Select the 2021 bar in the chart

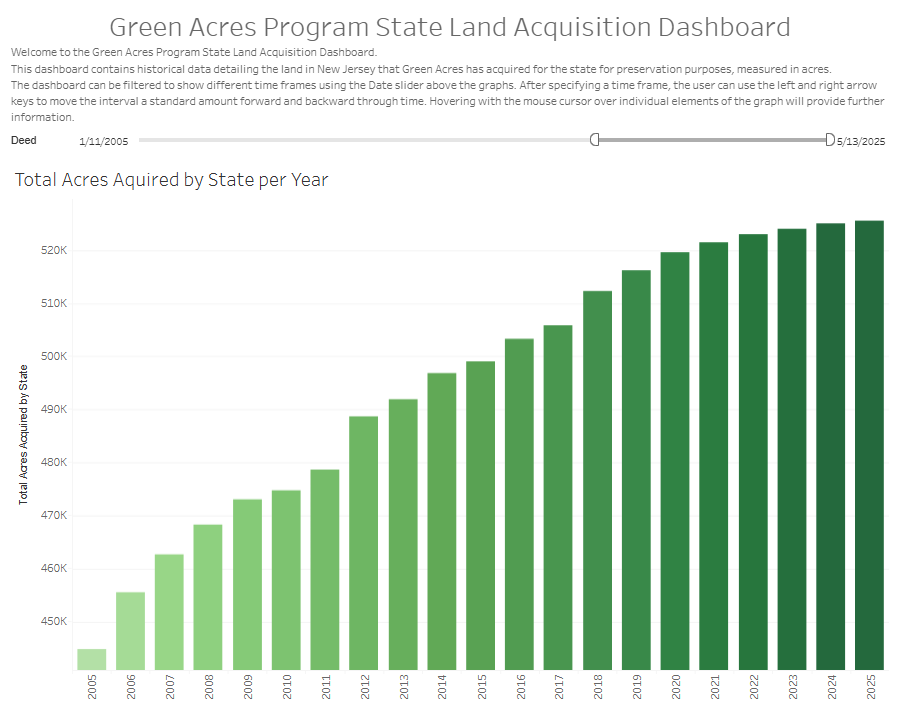(713, 456)
